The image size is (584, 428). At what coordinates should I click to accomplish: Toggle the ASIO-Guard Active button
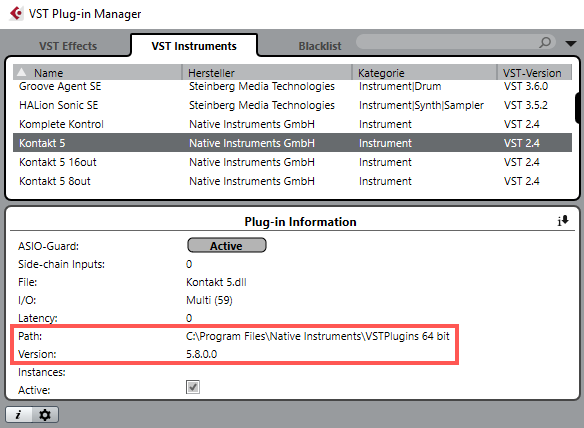click(x=226, y=245)
